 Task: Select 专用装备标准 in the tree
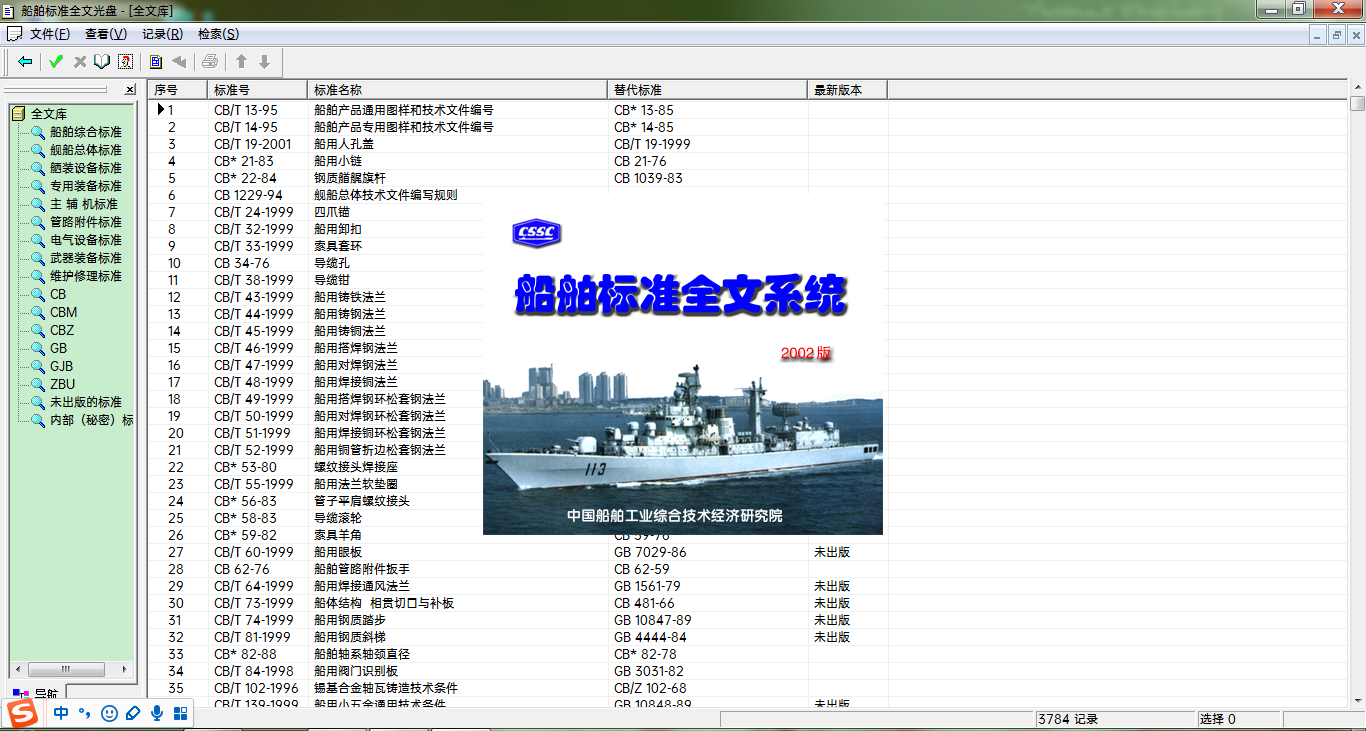pyautogui.click(x=86, y=186)
